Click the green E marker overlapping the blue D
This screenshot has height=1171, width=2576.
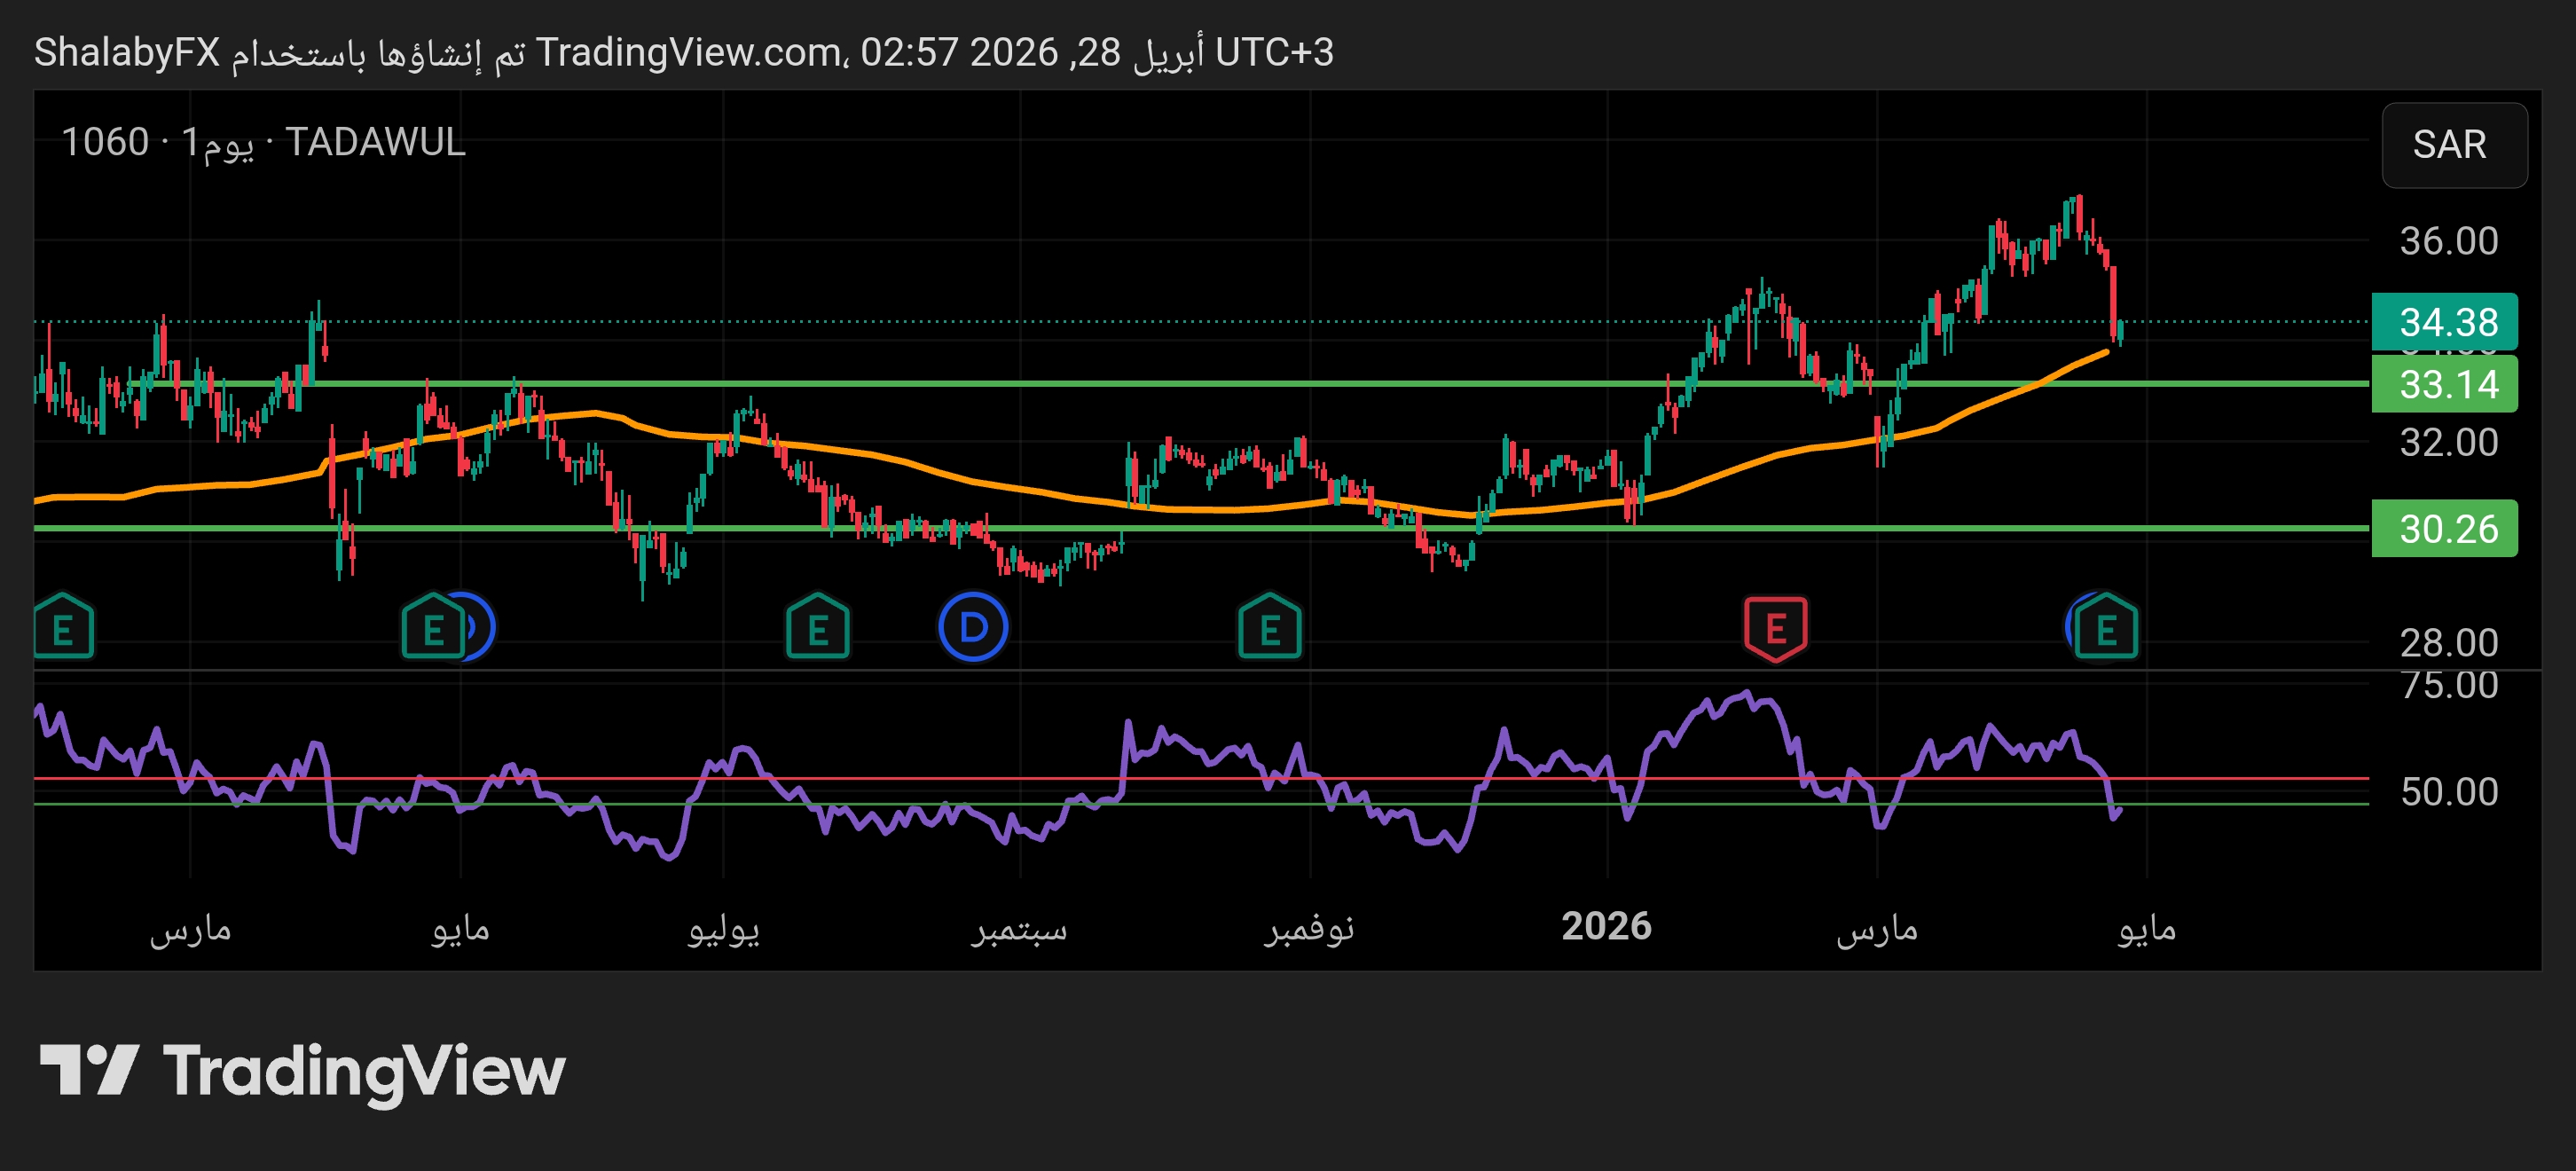pyautogui.click(x=433, y=629)
